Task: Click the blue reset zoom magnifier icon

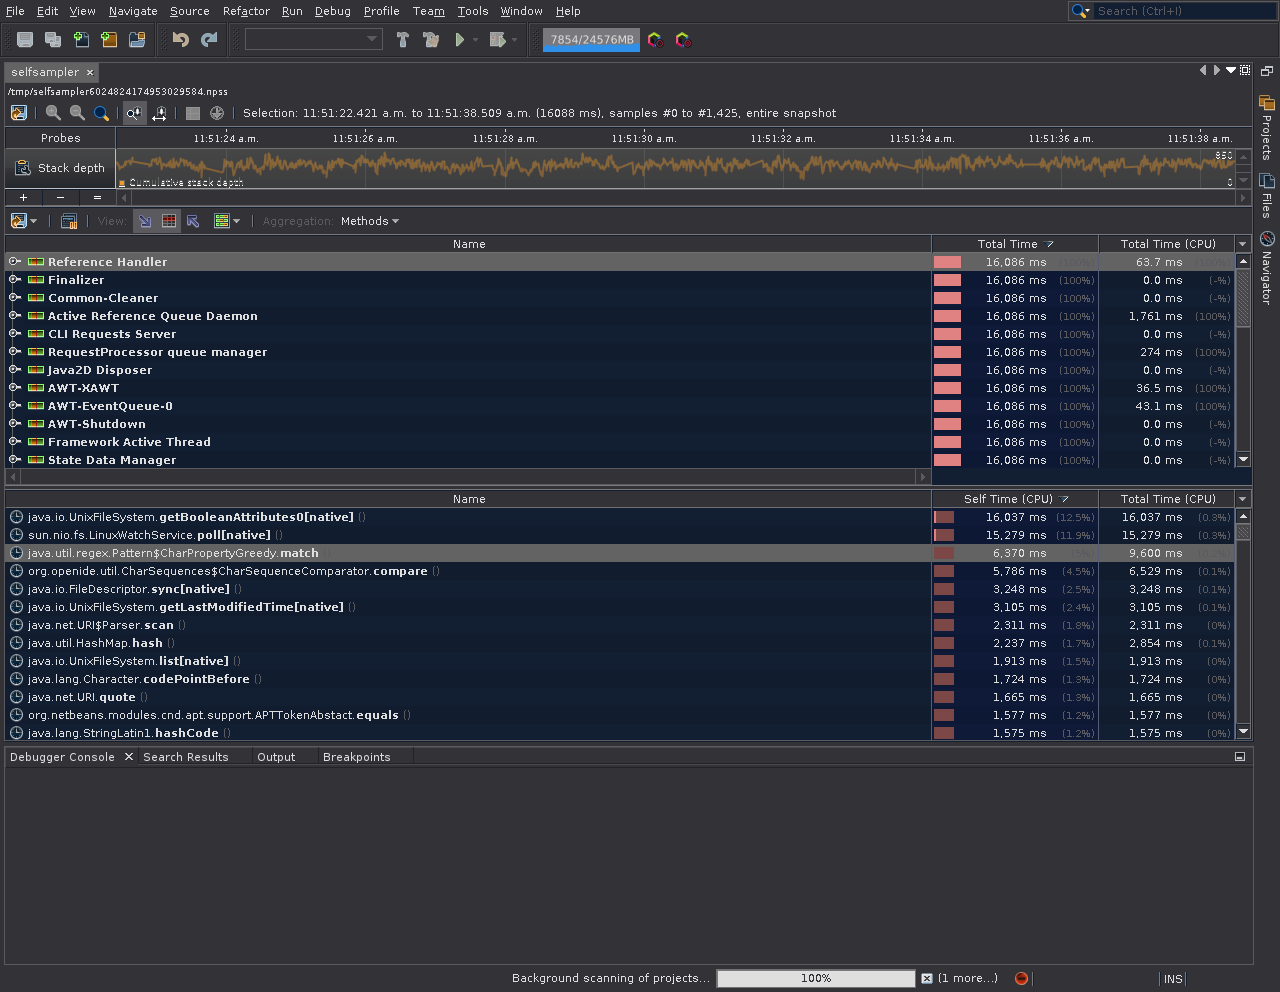Action: point(101,113)
